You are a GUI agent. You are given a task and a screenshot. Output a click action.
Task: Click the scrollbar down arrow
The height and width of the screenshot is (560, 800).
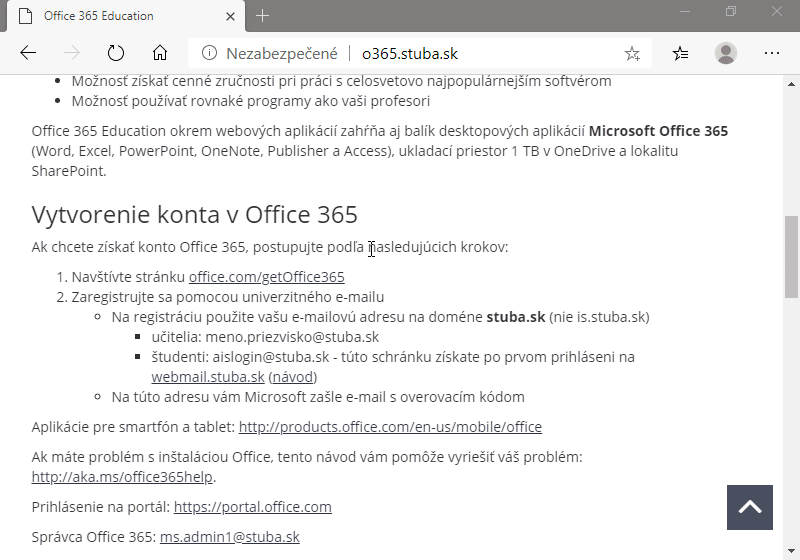[x=791, y=551]
